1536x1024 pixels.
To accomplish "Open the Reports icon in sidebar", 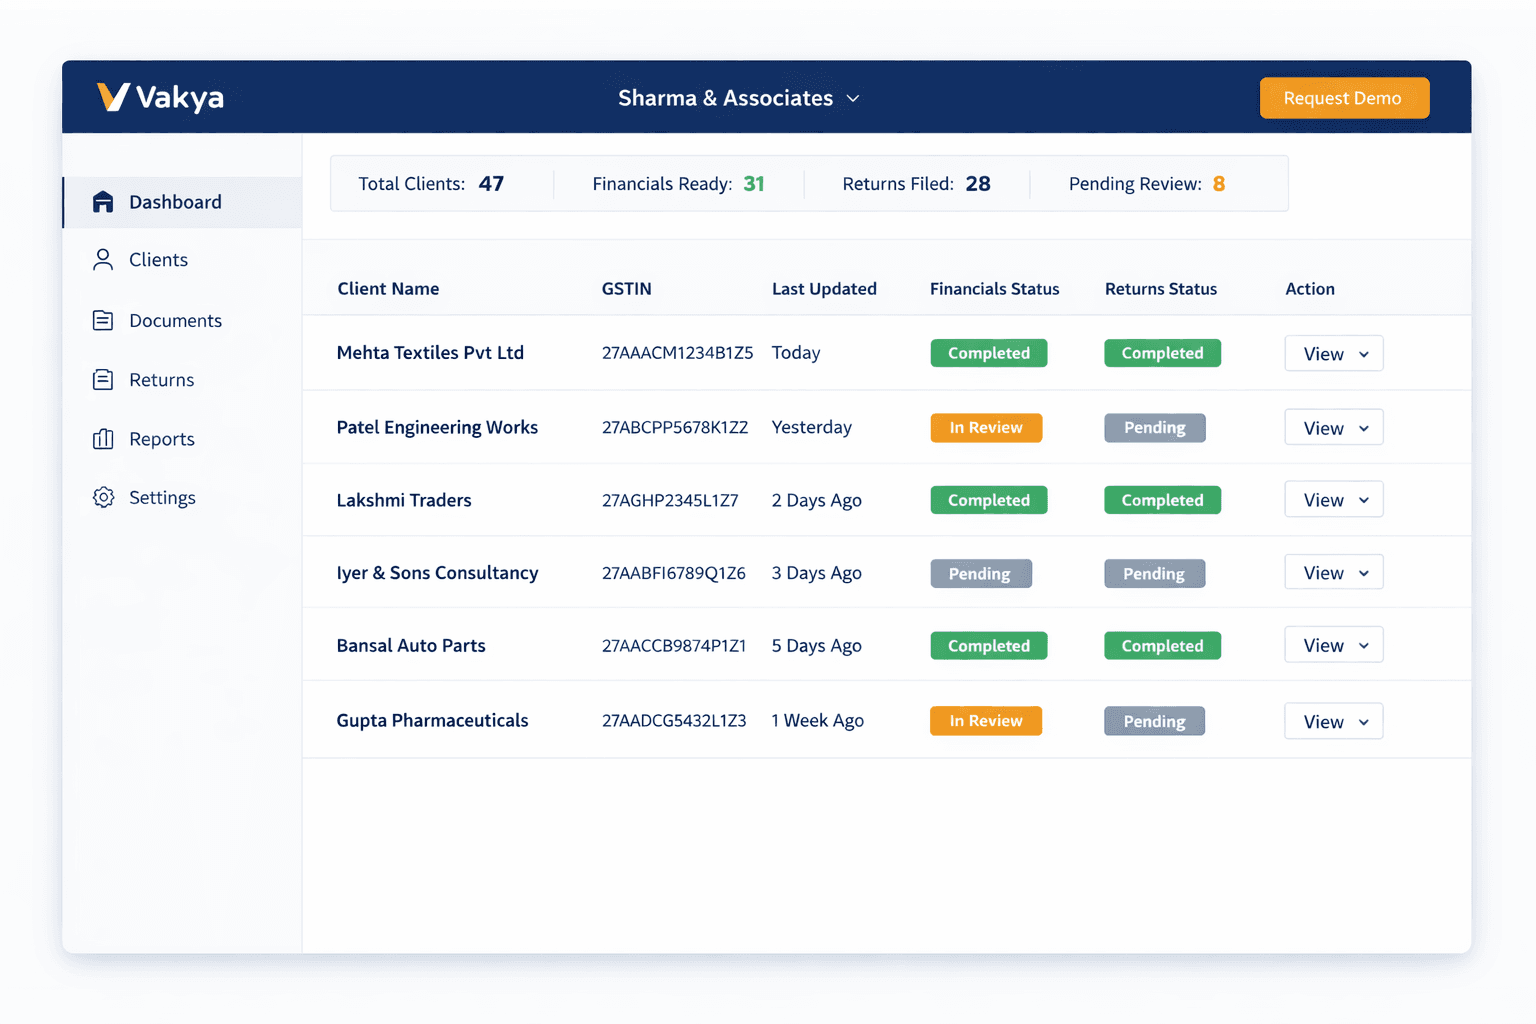I will point(102,438).
